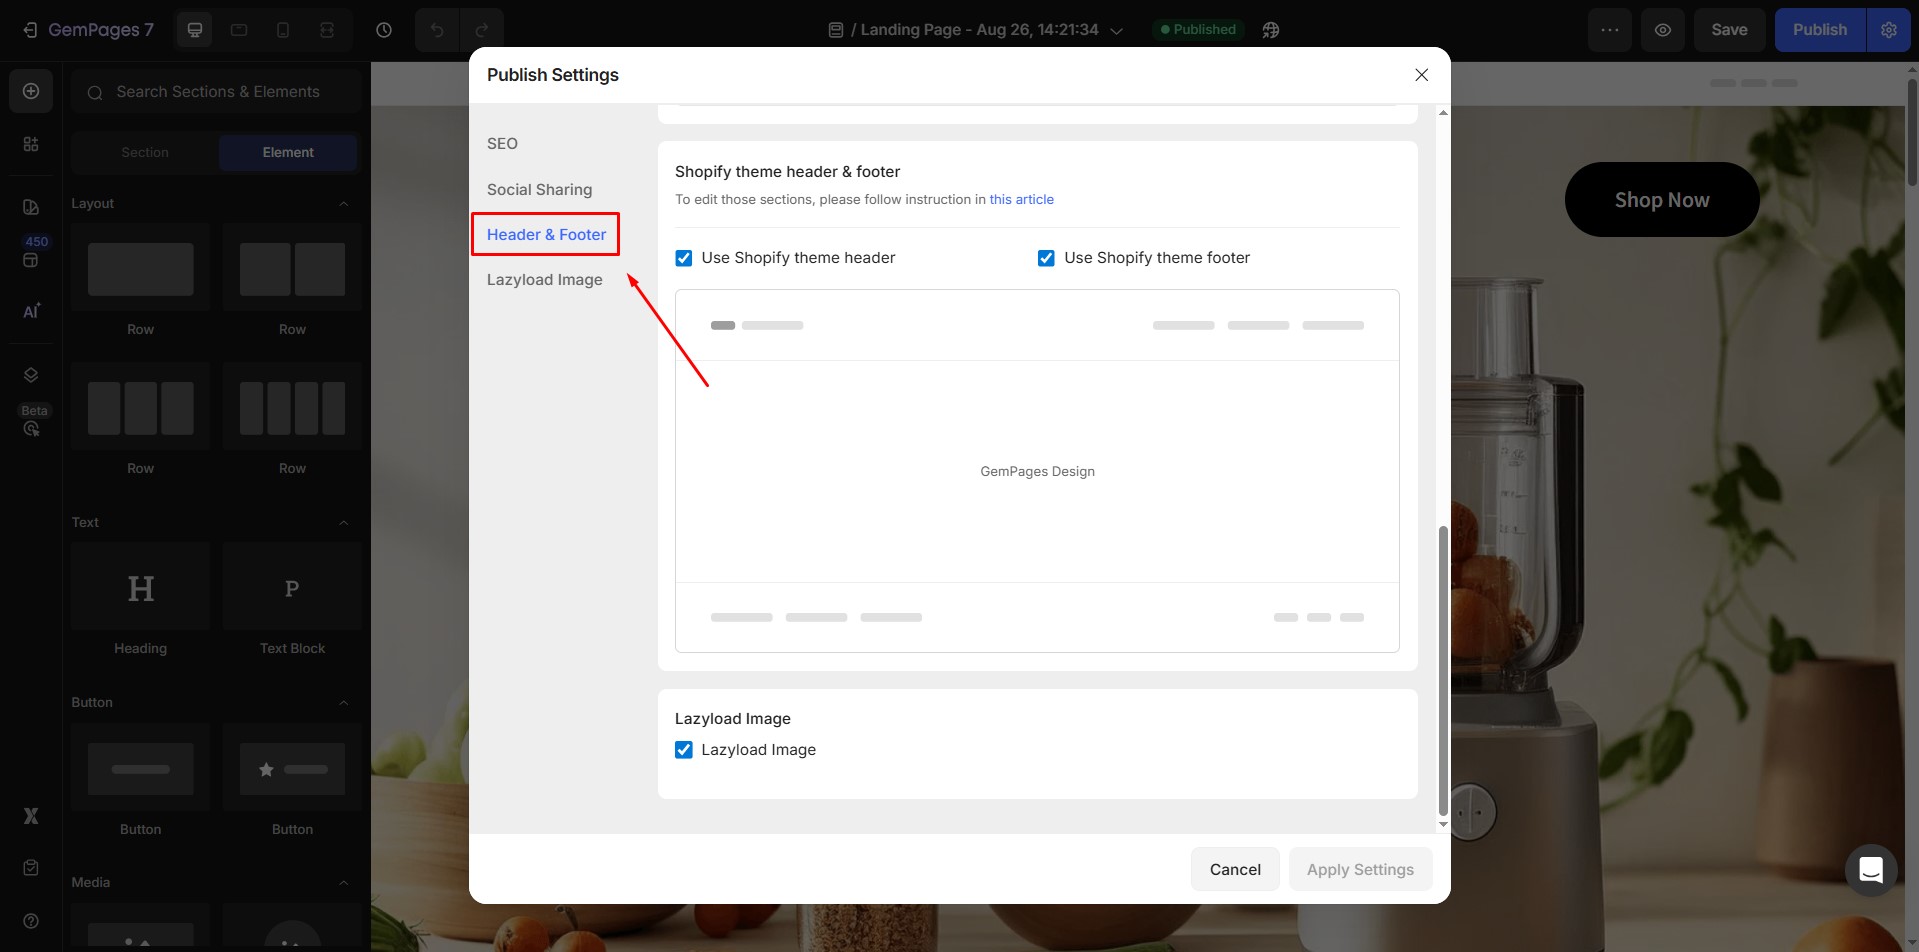This screenshot has width=1919, height=952.
Task: Open the help question mark at sidebar bottom
Action: click(31, 920)
